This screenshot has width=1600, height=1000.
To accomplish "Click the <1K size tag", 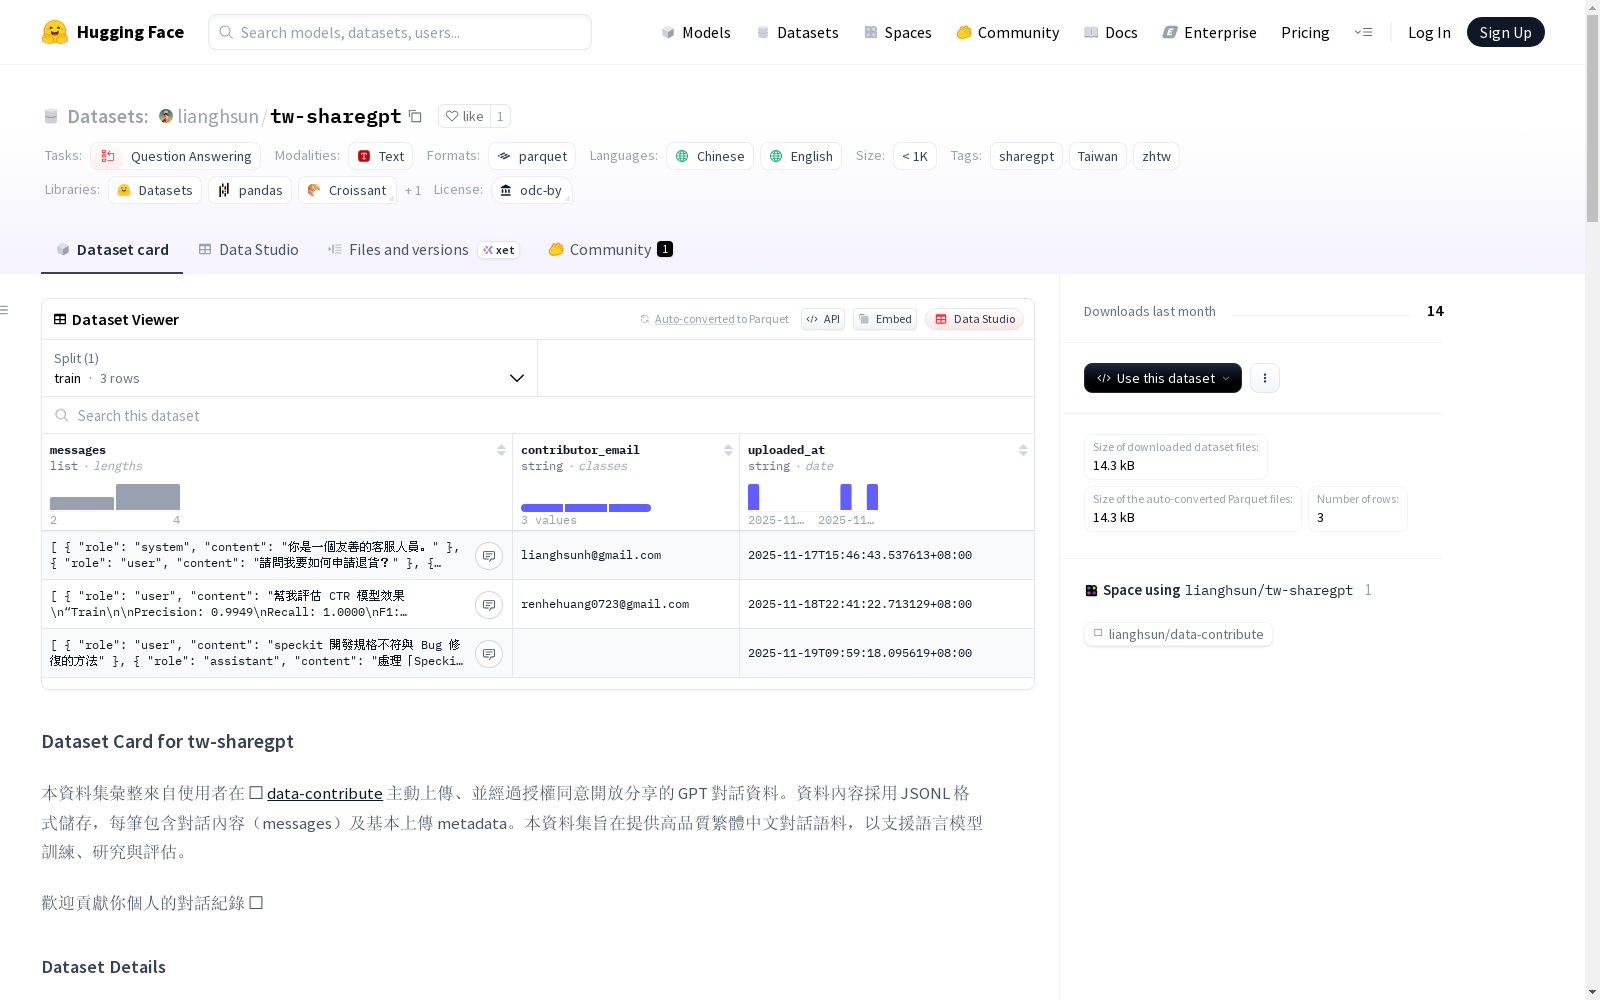I will point(915,156).
